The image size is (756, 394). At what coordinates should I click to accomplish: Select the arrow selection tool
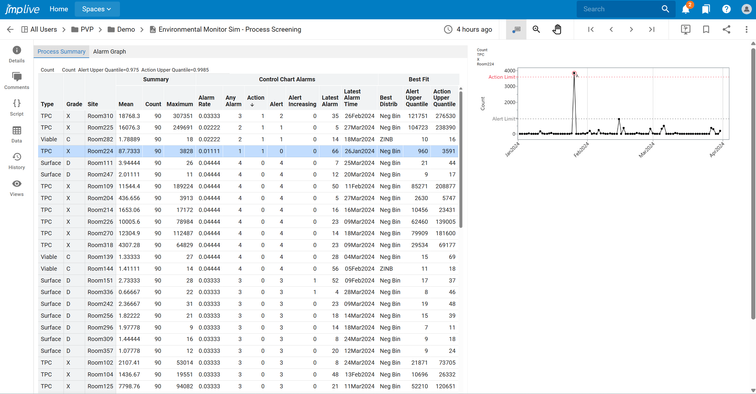pyautogui.click(x=516, y=29)
